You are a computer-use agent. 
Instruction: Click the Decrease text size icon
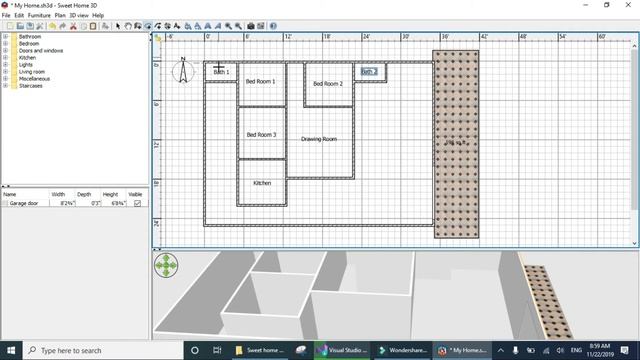pos(198,26)
